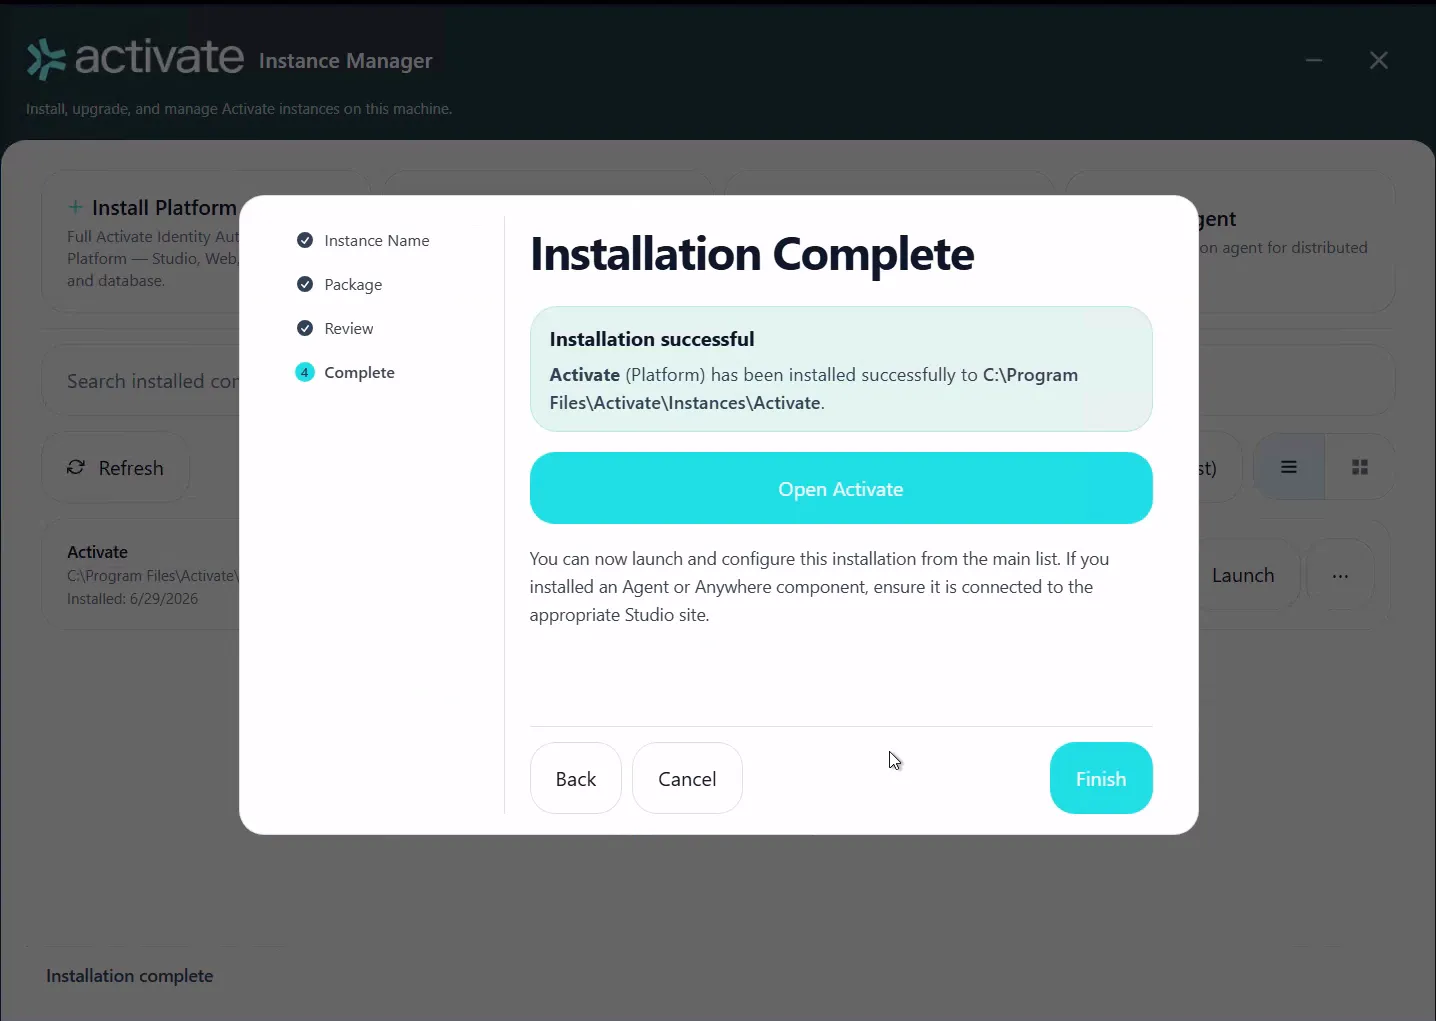Switch to grid view icon

point(1360,467)
